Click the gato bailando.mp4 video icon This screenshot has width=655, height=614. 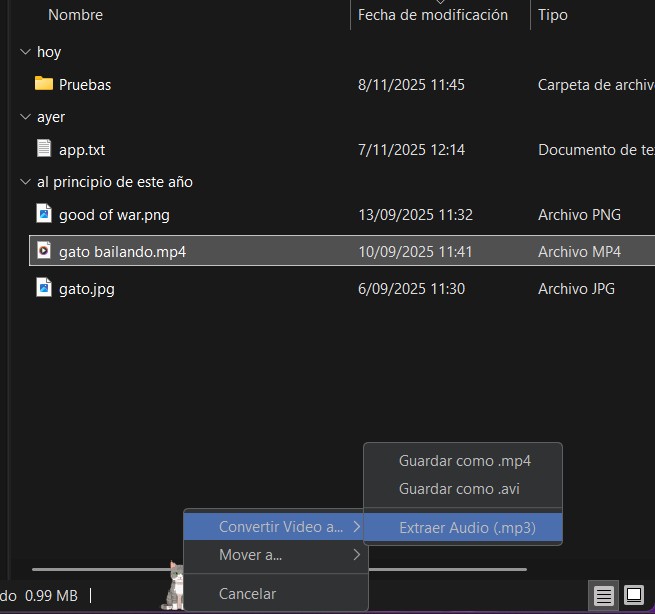[x=43, y=251]
